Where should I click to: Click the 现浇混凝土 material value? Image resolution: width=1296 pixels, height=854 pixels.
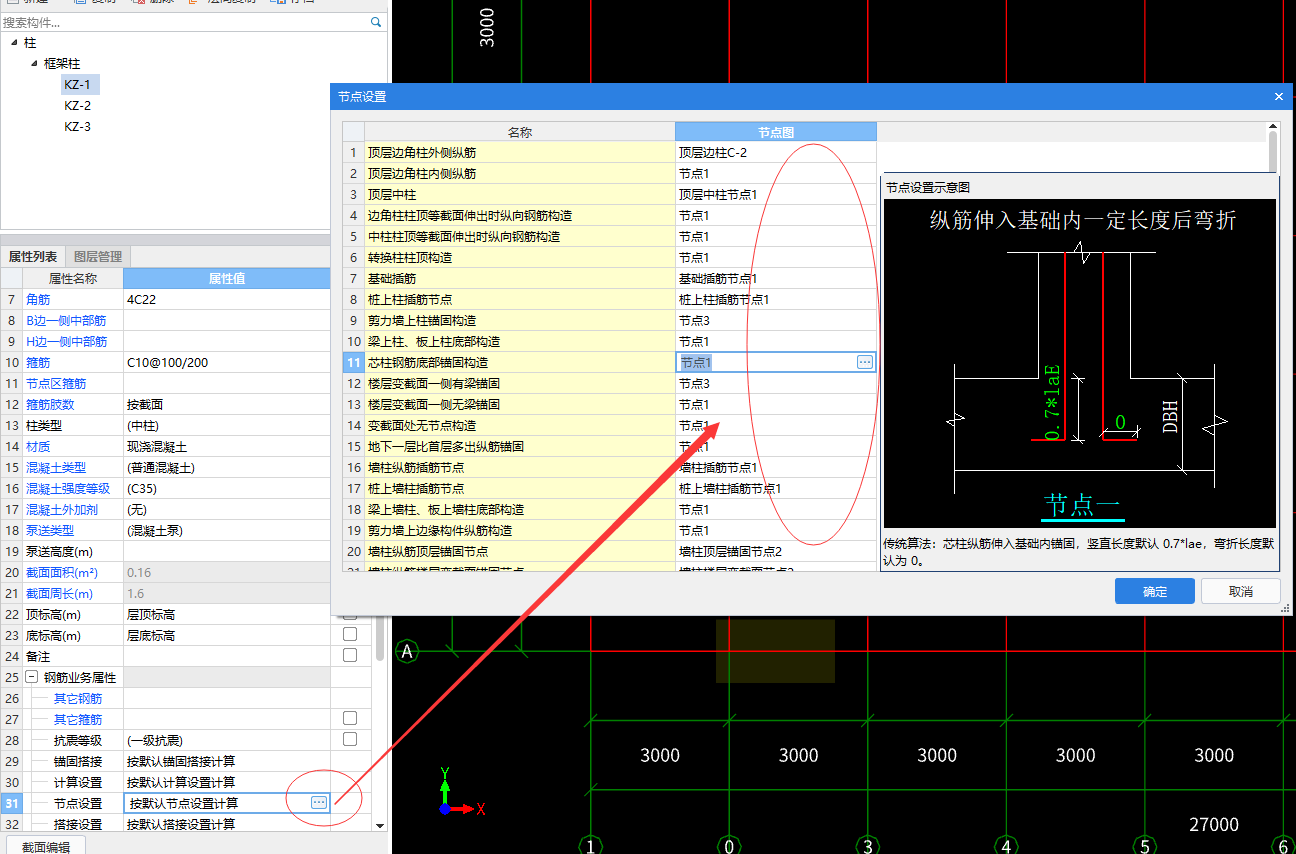pyautogui.click(x=156, y=446)
